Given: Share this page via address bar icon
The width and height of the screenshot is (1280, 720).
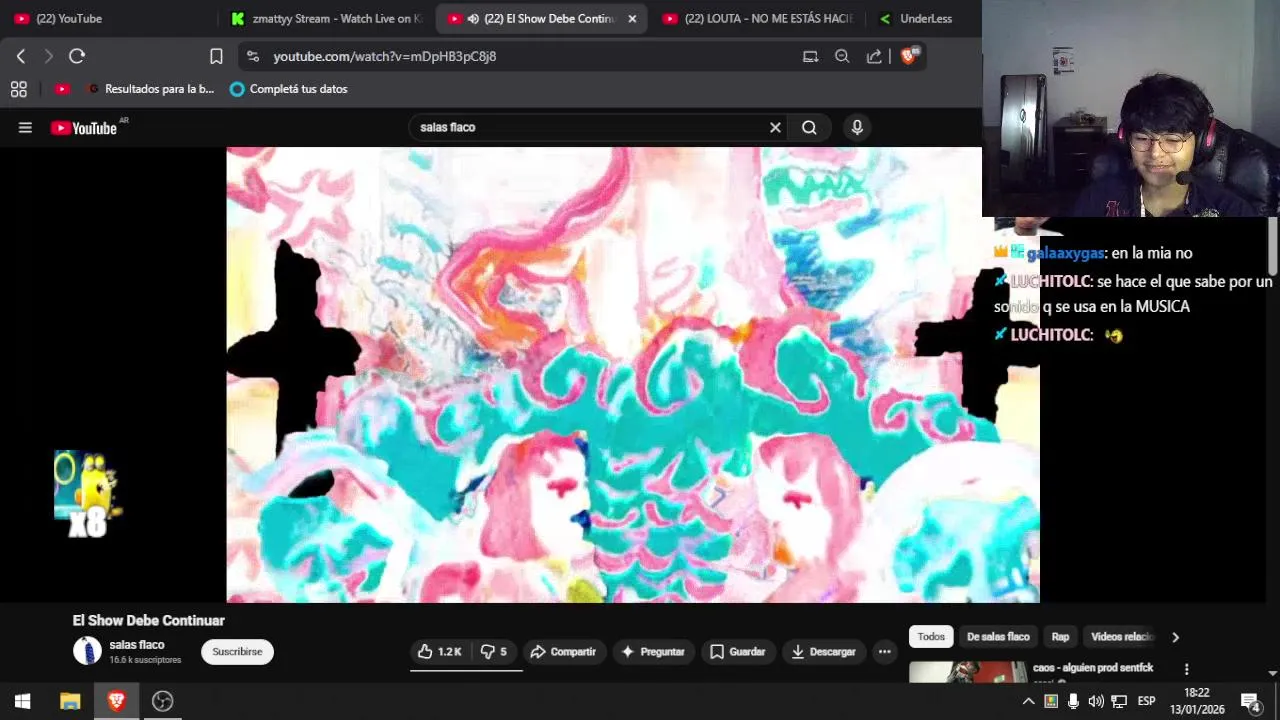Looking at the screenshot, I should pyautogui.click(x=874, y=56).
